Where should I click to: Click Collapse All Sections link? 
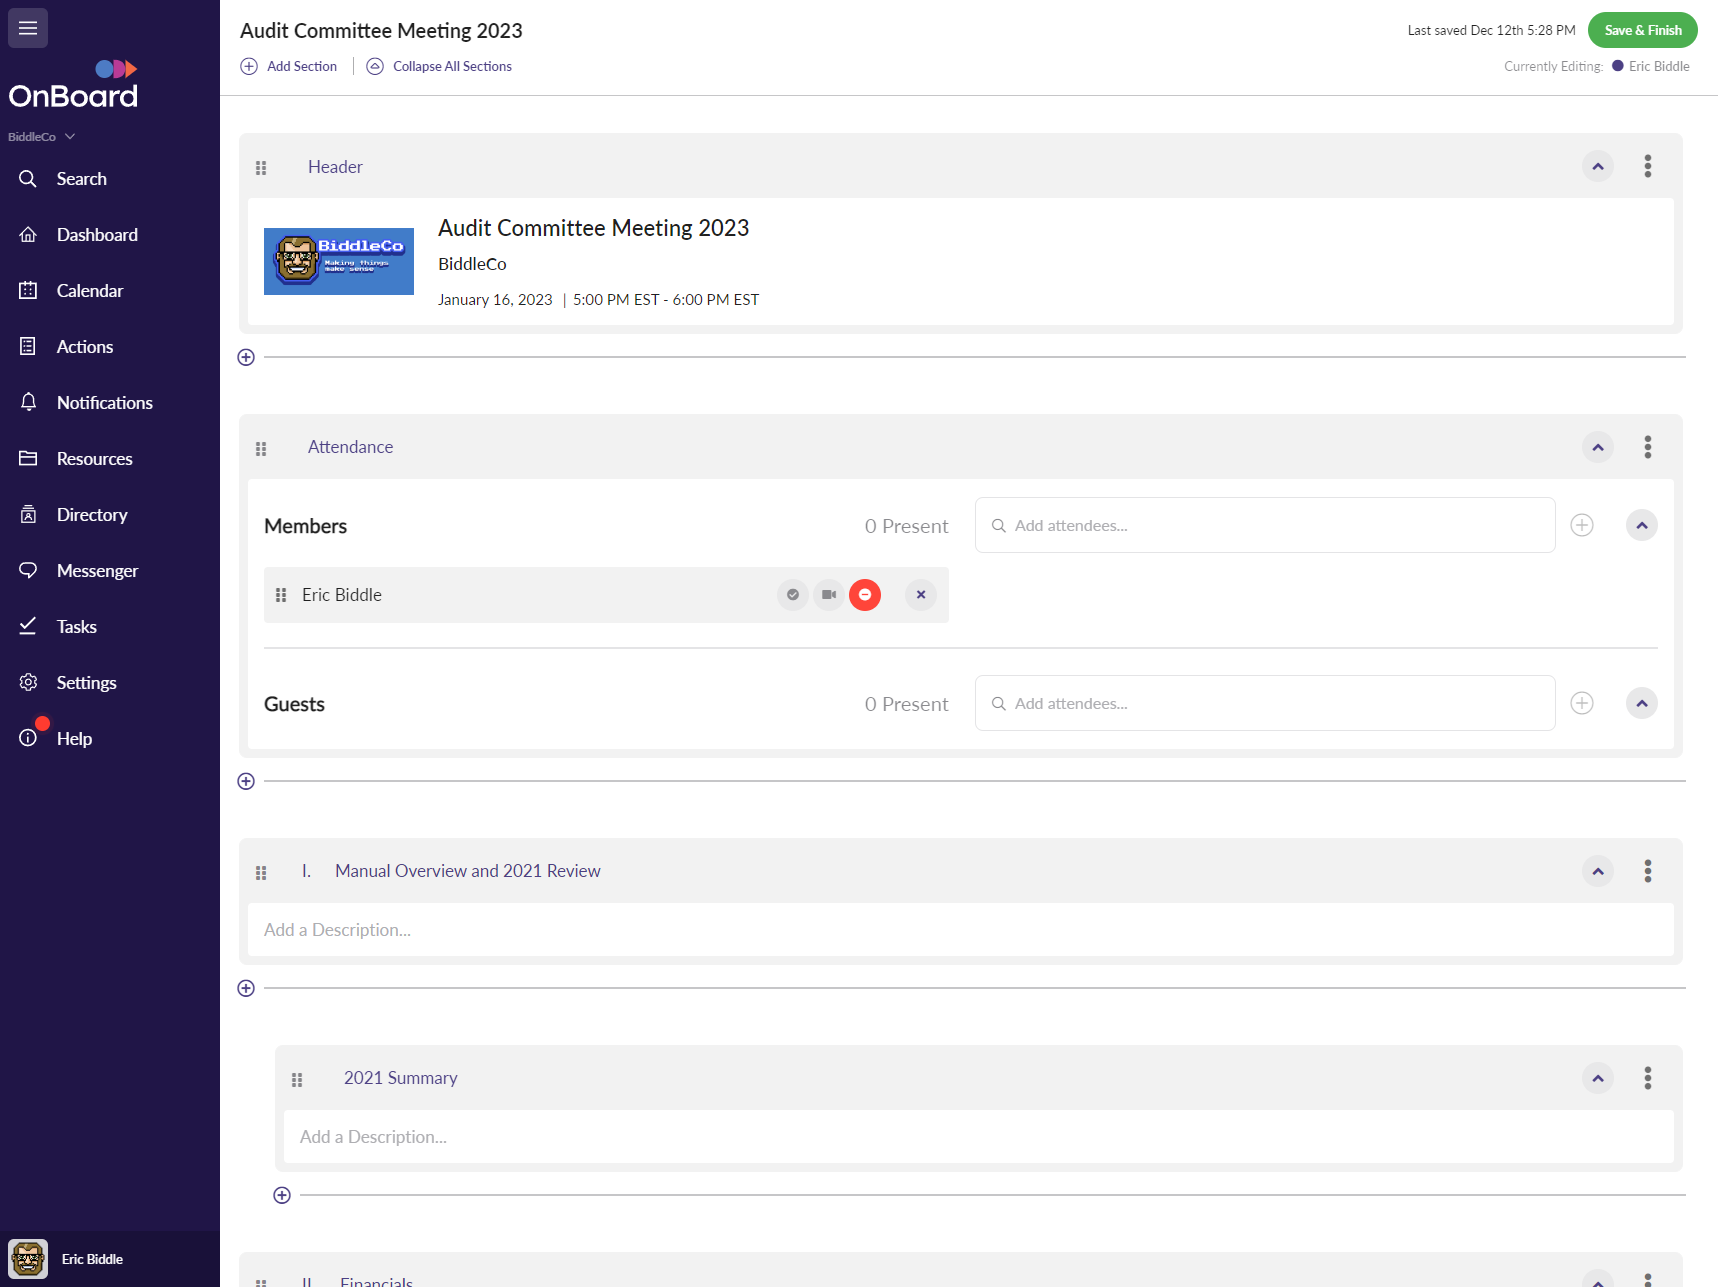point(451,66)
